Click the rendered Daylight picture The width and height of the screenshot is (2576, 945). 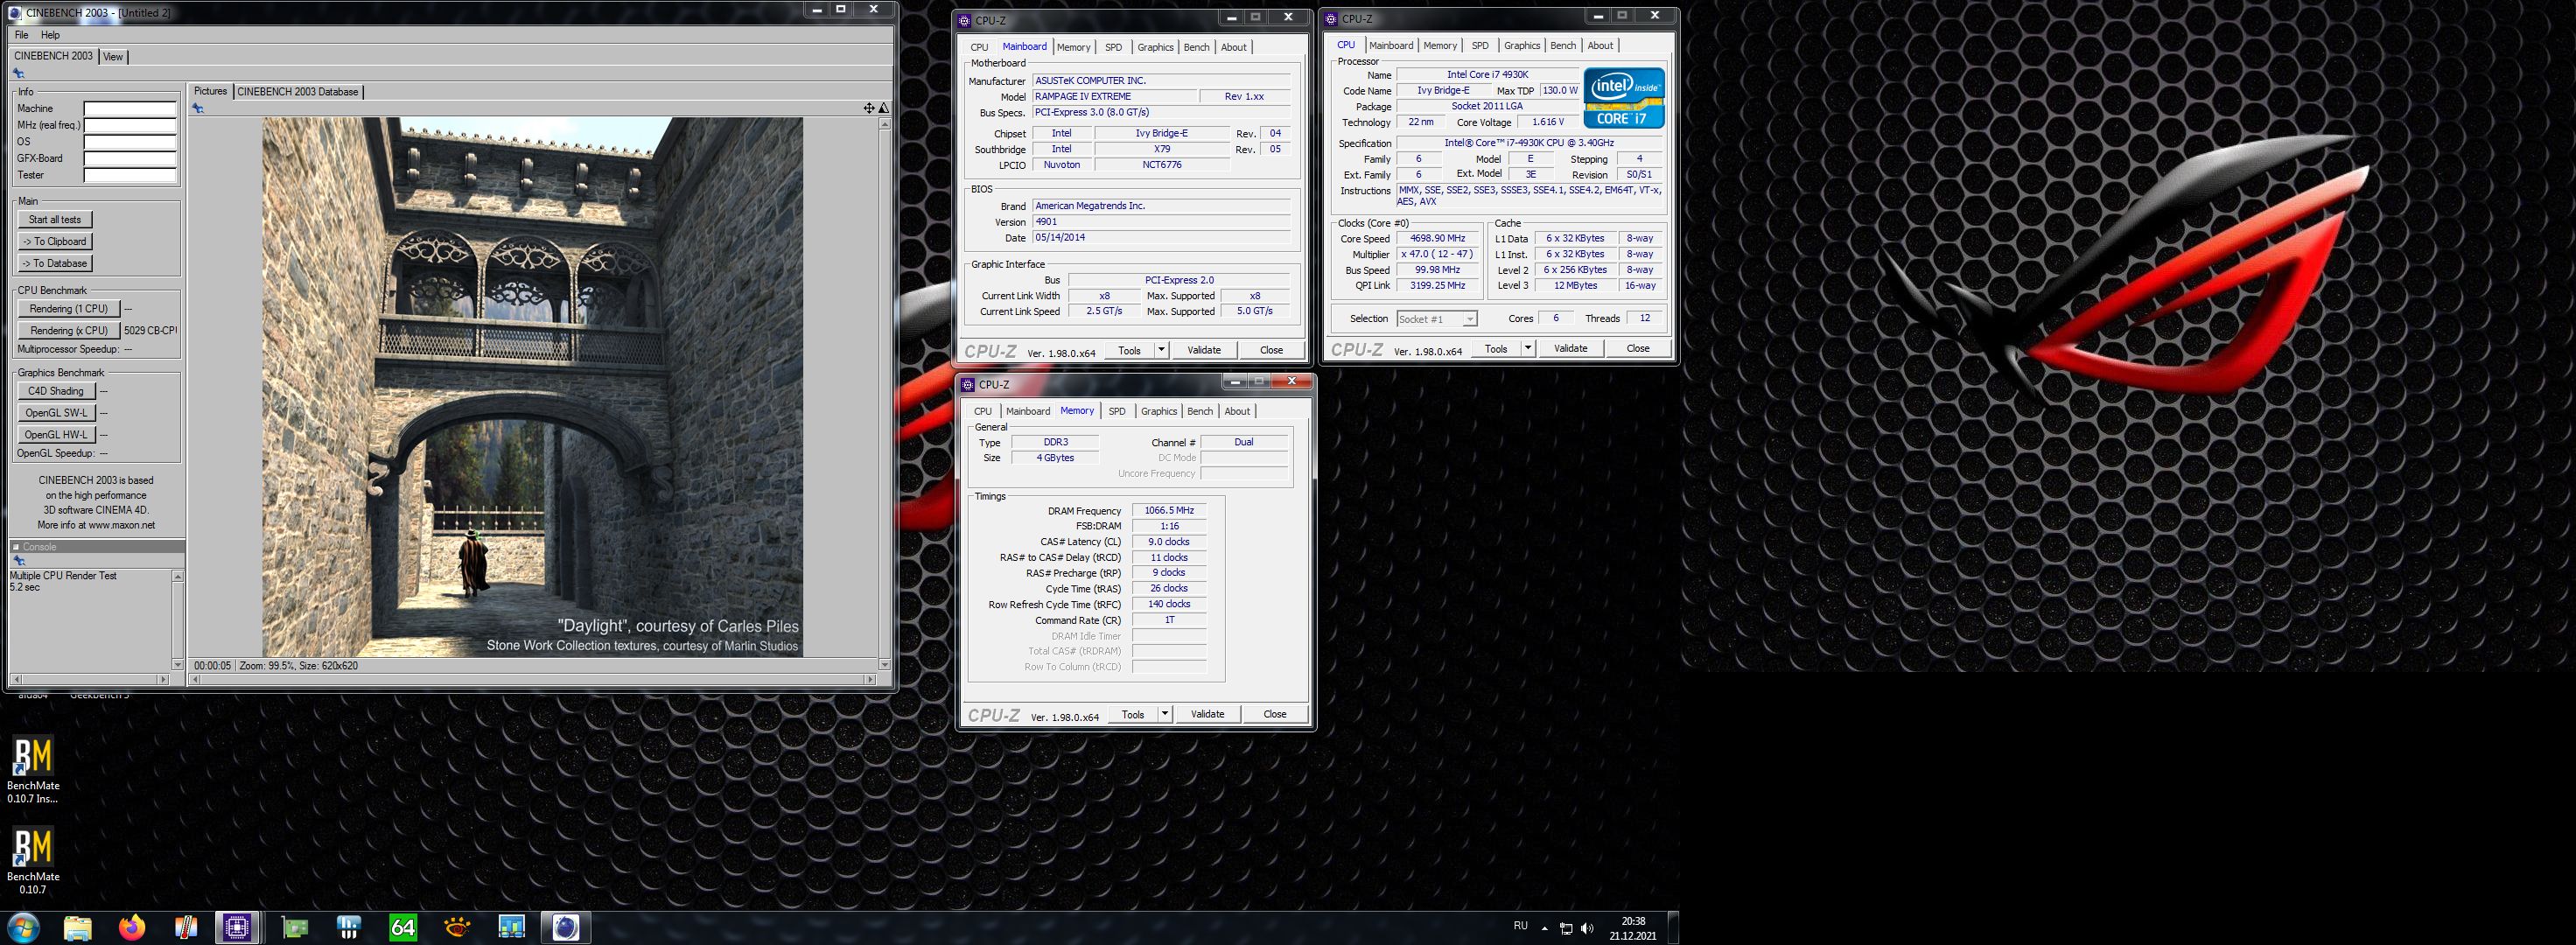(532, 387)
